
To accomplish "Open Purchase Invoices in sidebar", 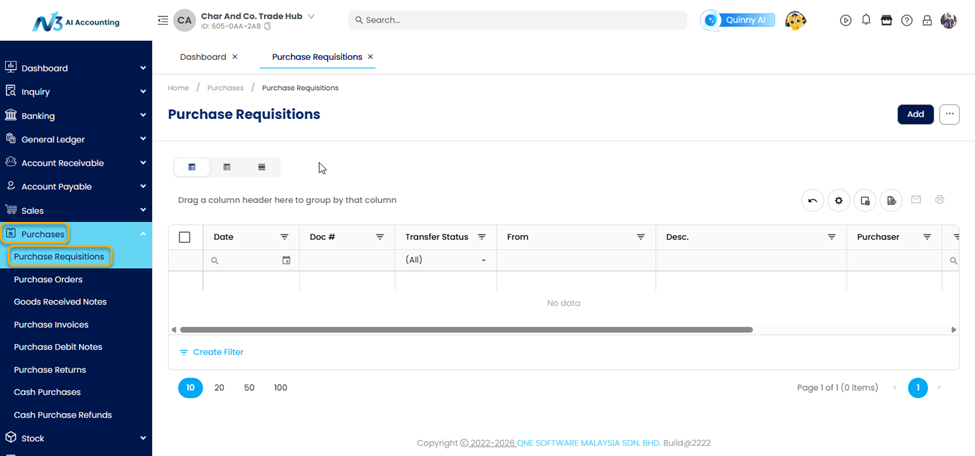I will click(x=51, y=325).
